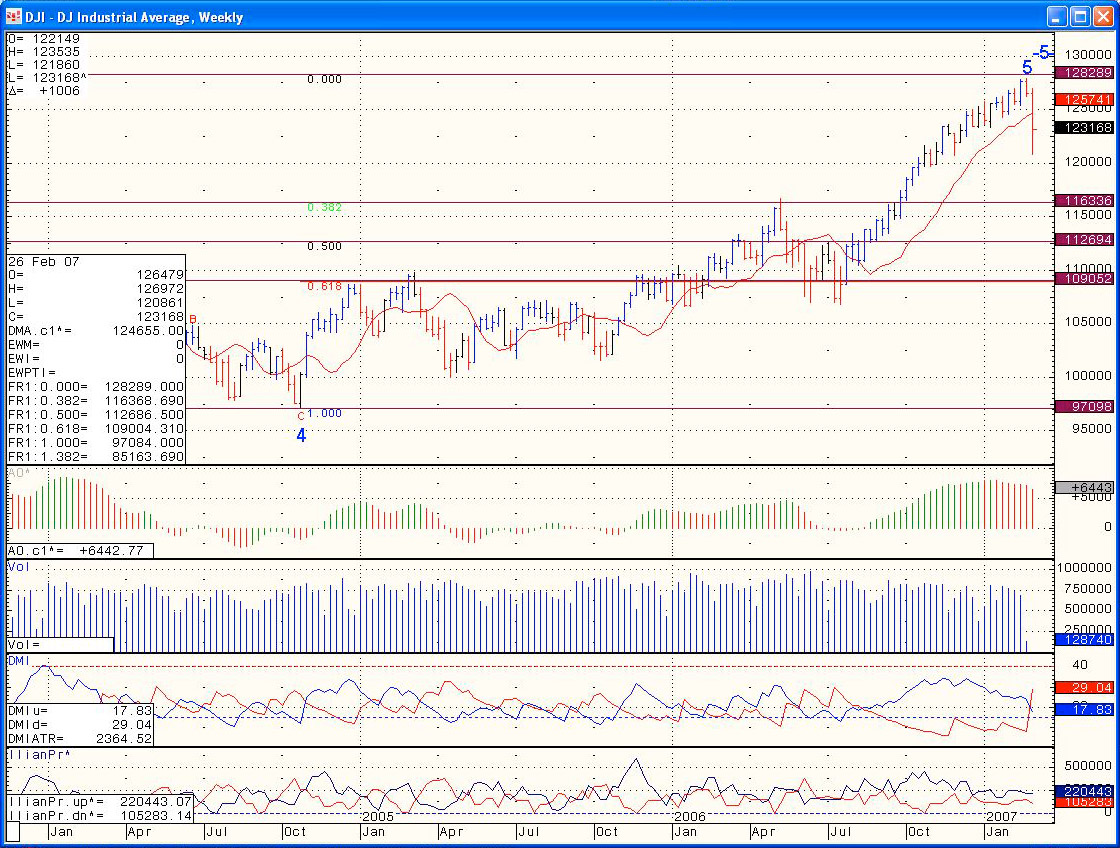Click the small box at bottom-left of time axis

pos(13,831)
